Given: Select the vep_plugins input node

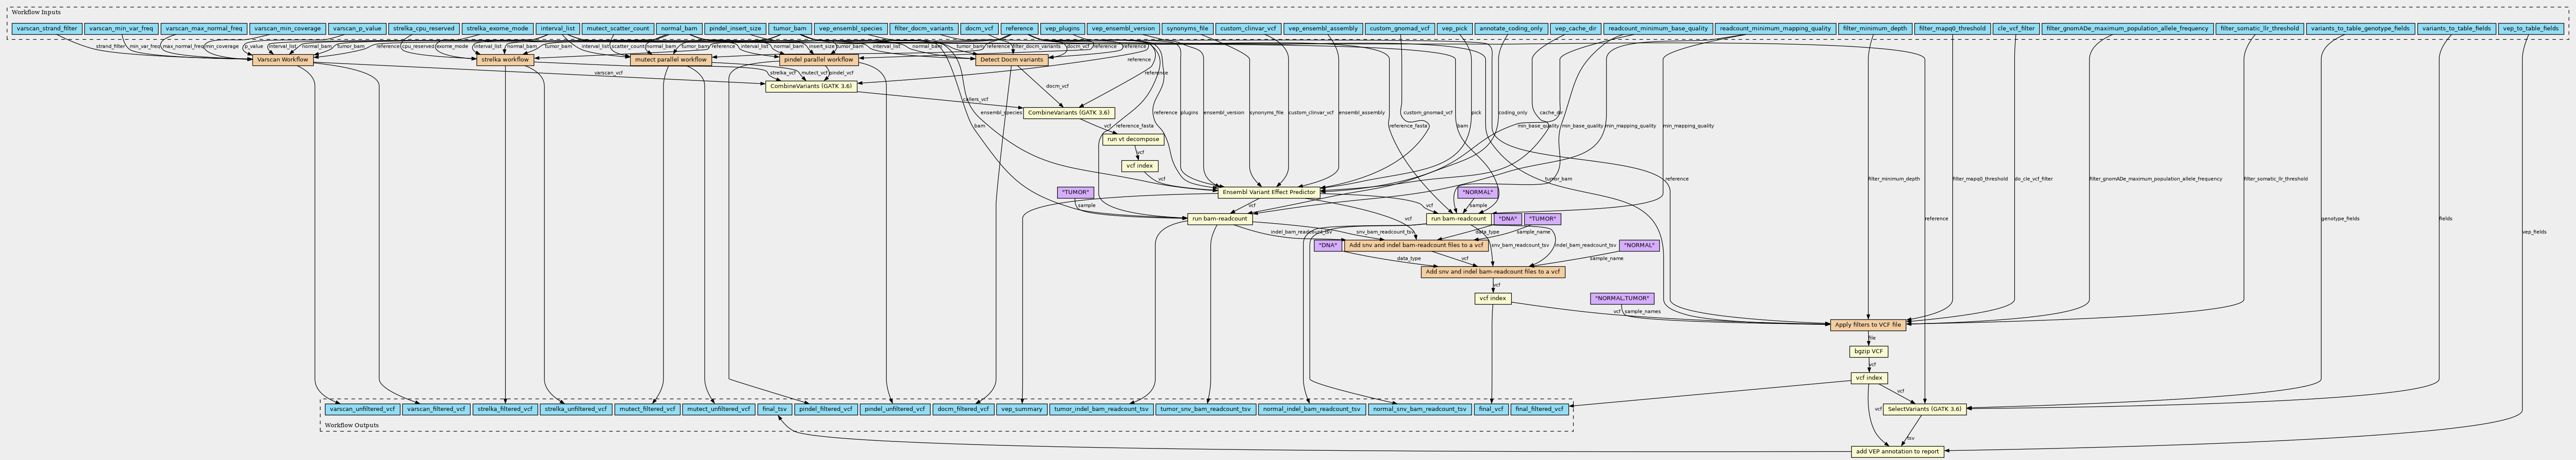Looking at the screenshot, I should [1062, 29].
